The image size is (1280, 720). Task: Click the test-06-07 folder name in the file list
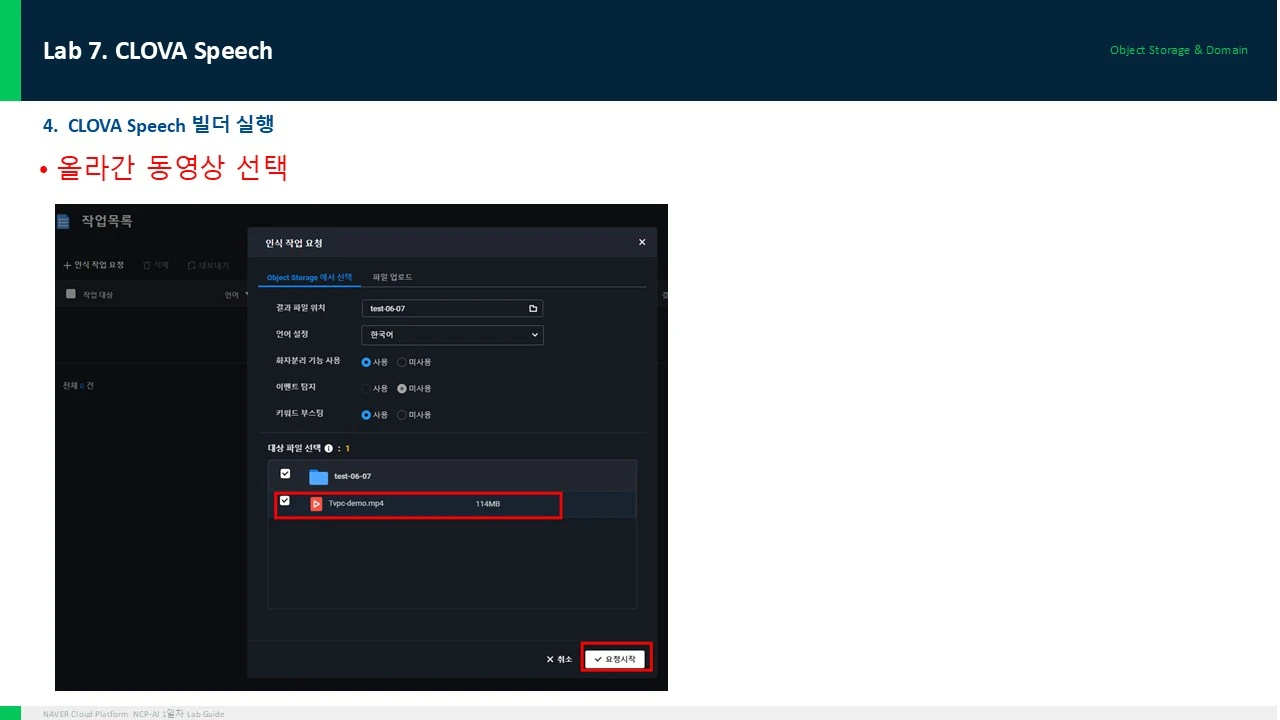coord(353,476)
